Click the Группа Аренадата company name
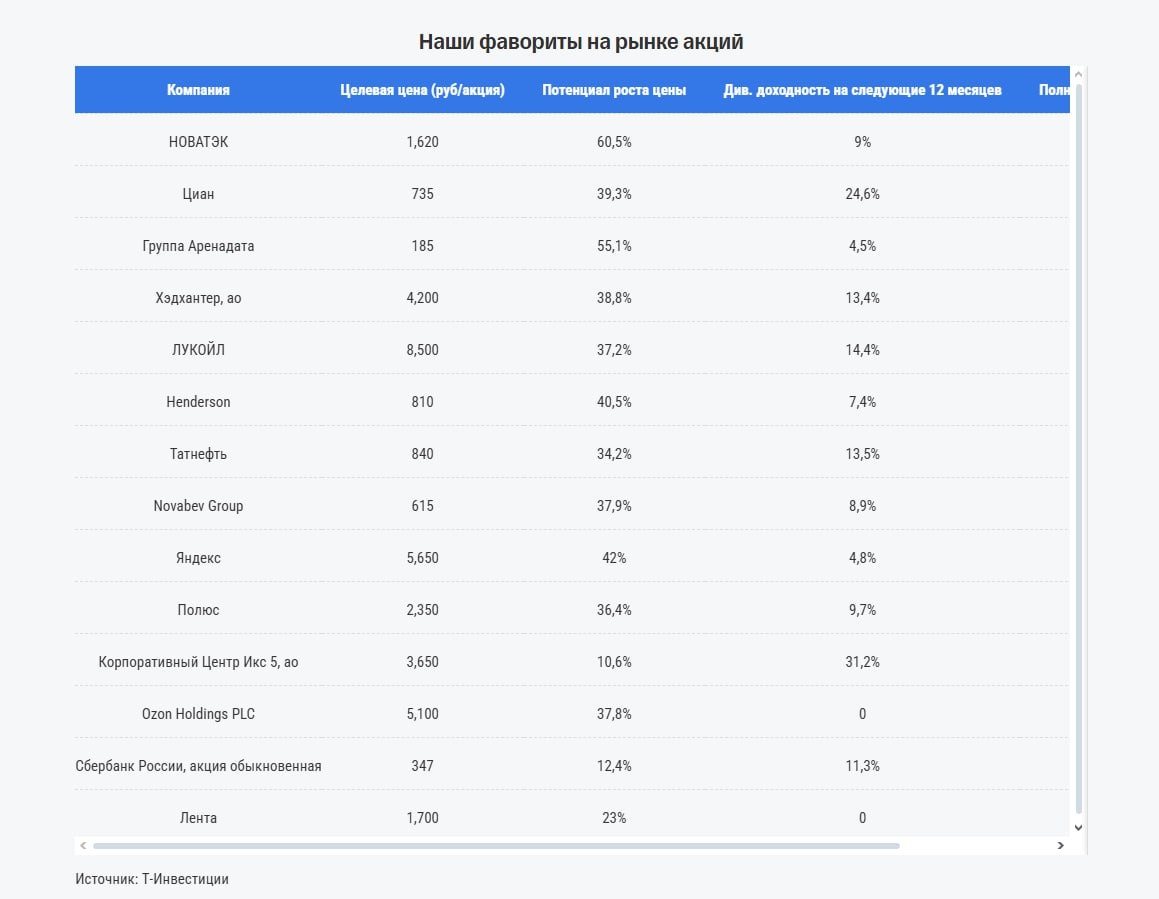The height and width of the screenshot is (899, 1159). pyautogui.click(x=198, y=246)
